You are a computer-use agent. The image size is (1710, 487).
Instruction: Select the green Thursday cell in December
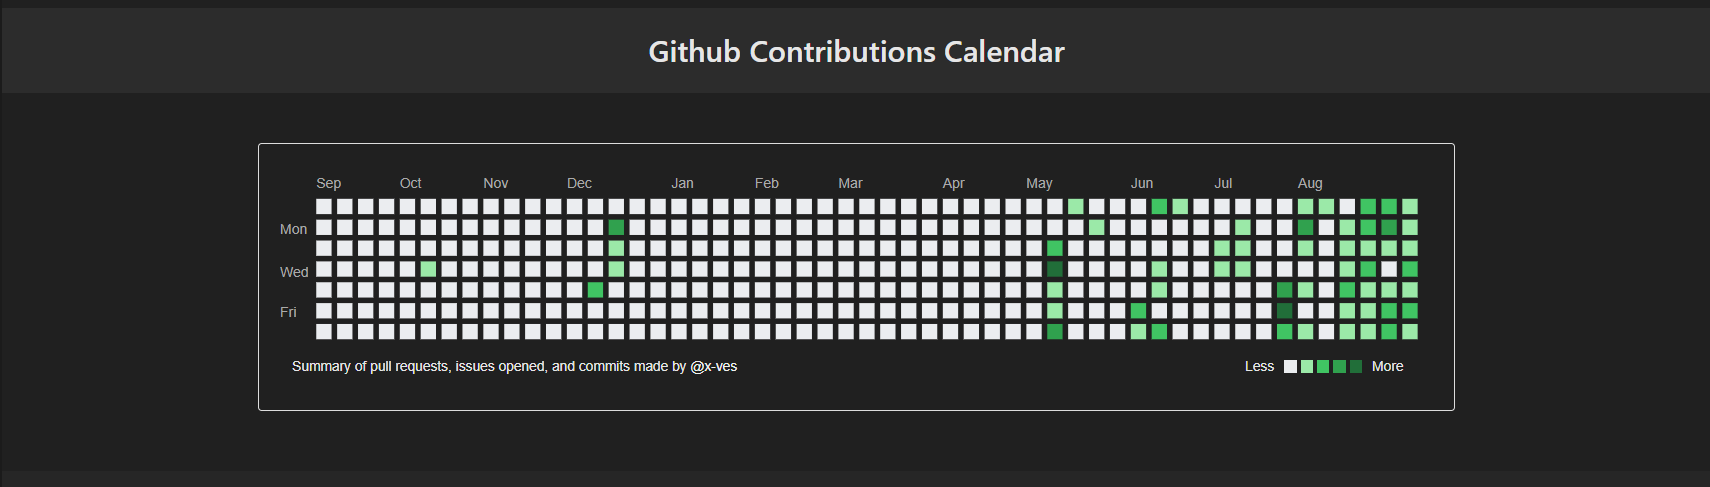coord(595,290)
